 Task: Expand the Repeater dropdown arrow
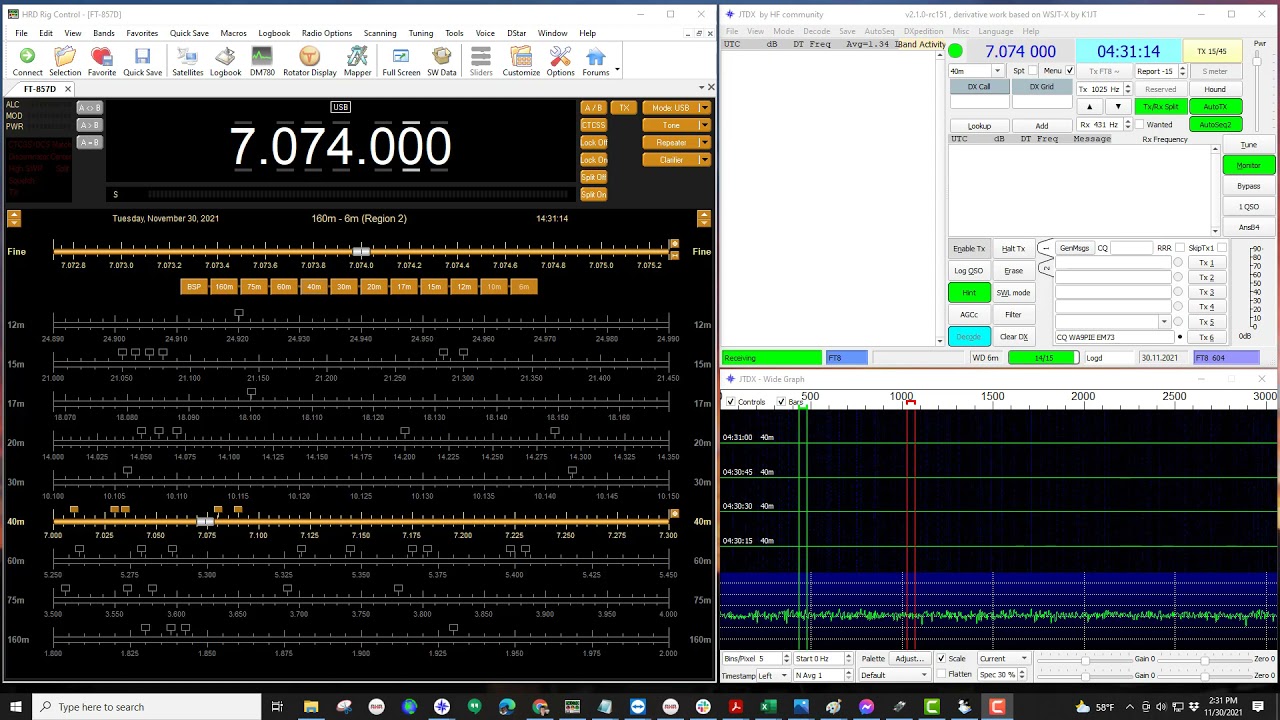pos(705,143)
